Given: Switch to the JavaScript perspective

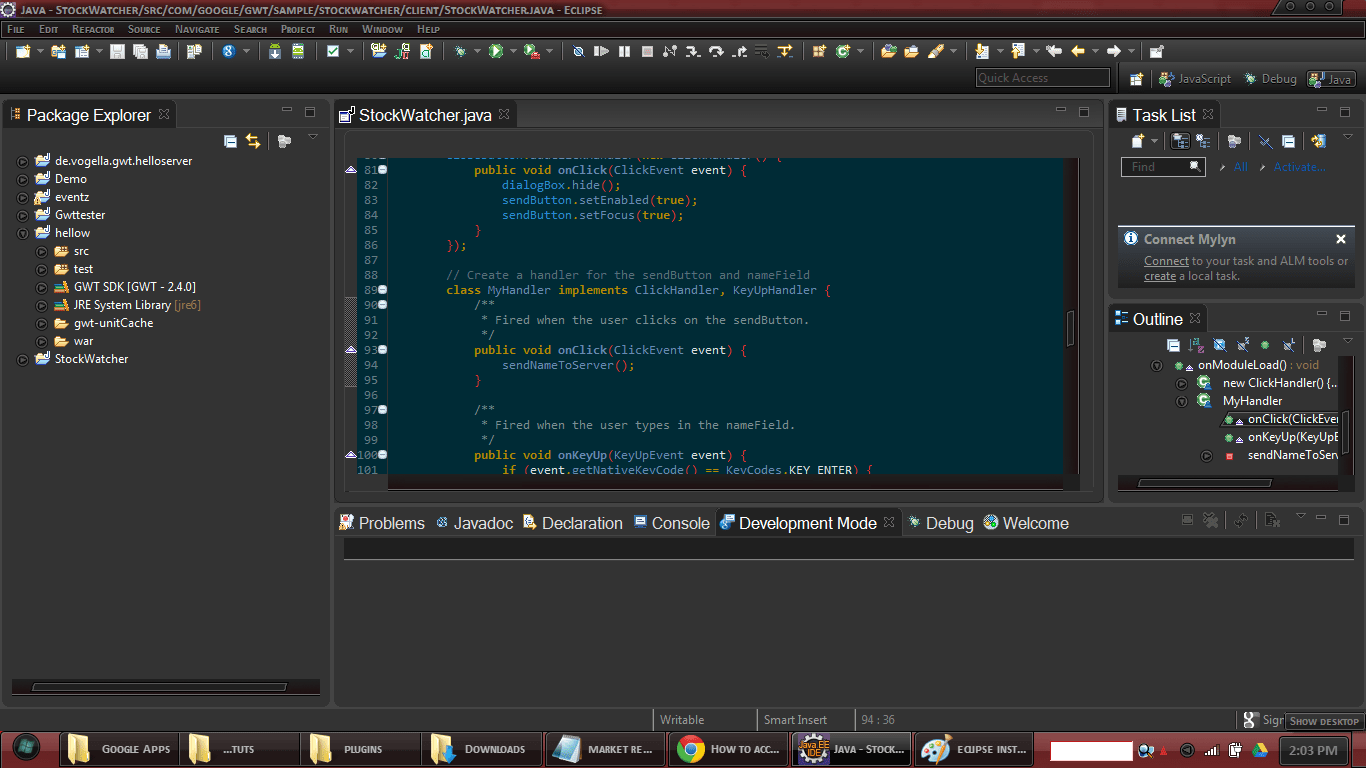Looking at the screenshot, I should [x=1194, y=79].
